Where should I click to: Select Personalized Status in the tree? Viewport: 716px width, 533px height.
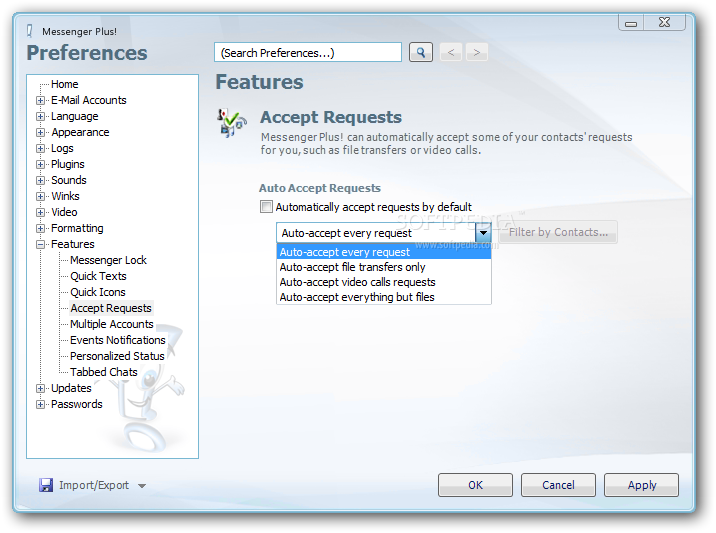117,356
